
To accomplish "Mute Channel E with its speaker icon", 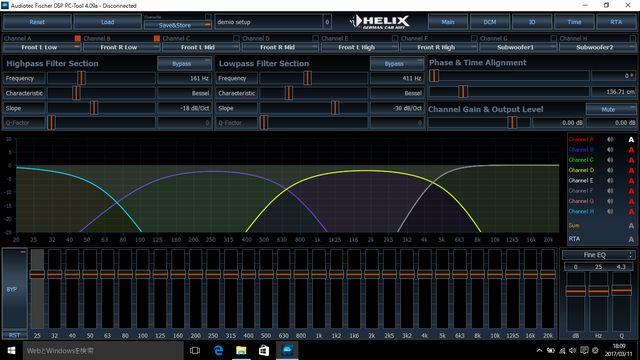I will (x=610, y=180).
